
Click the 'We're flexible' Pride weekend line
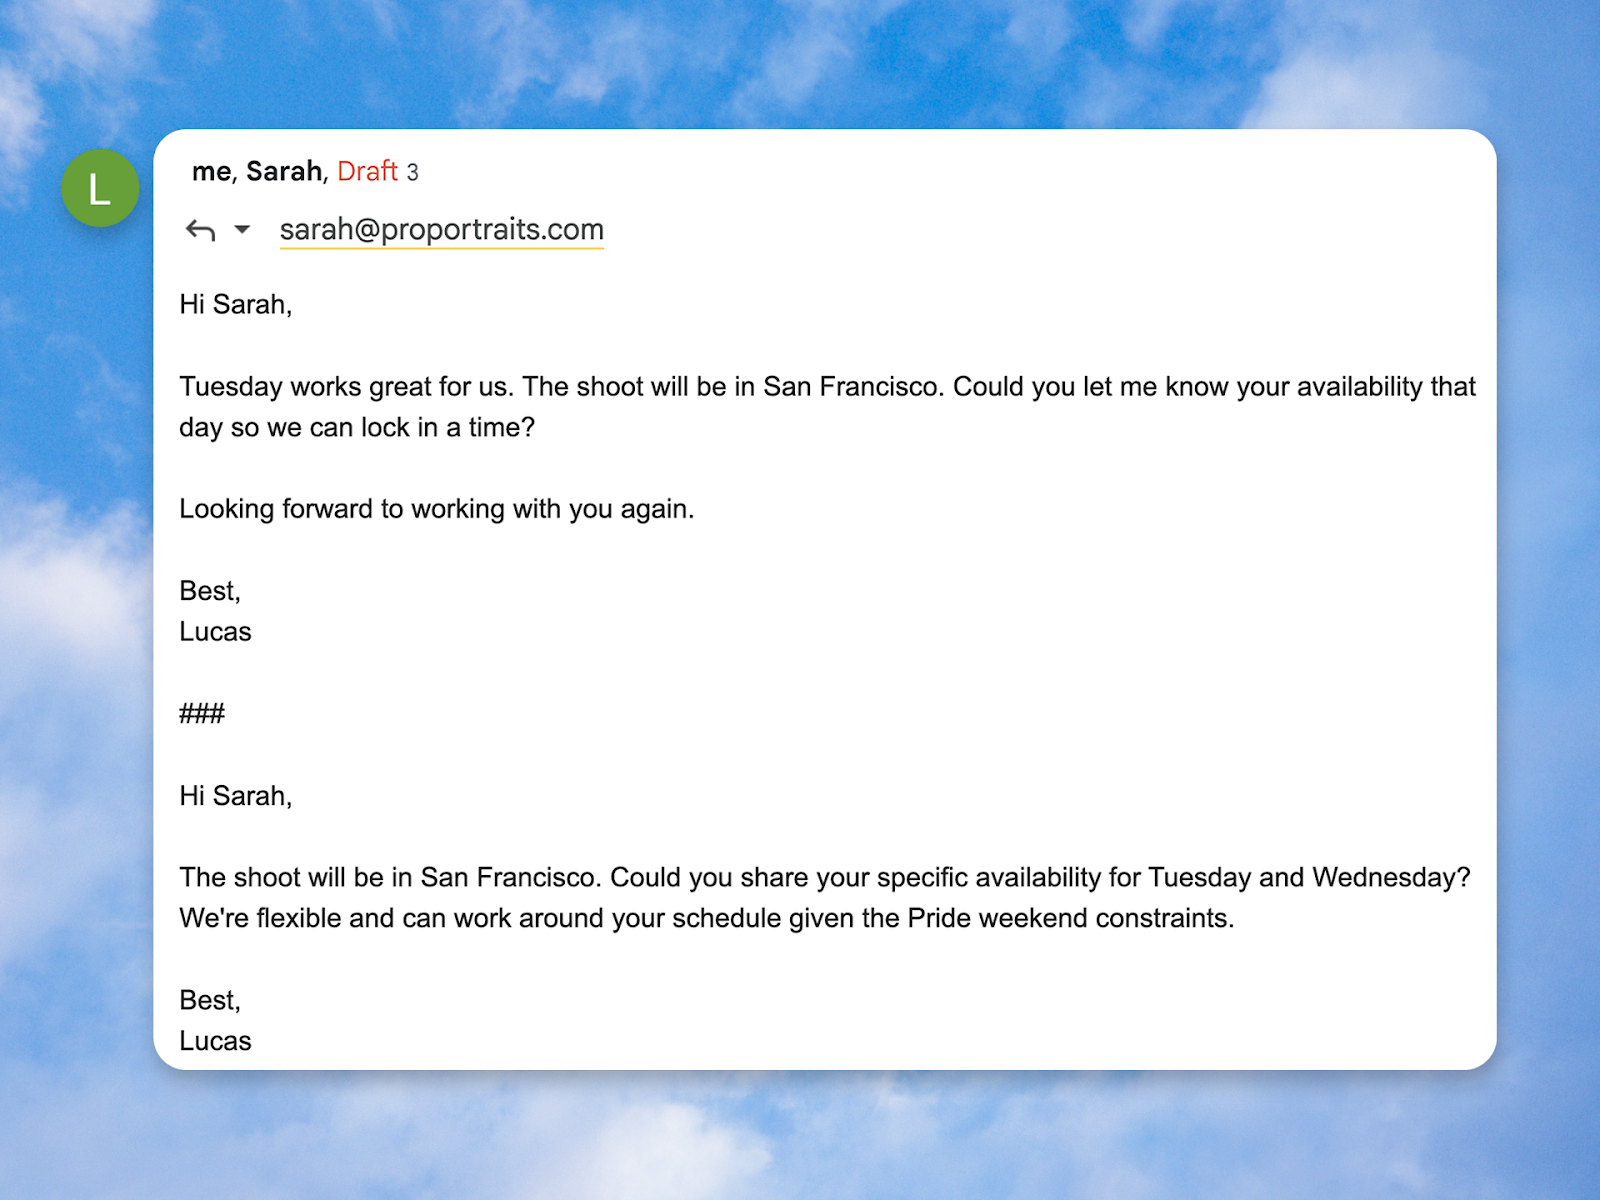[707, 919]
